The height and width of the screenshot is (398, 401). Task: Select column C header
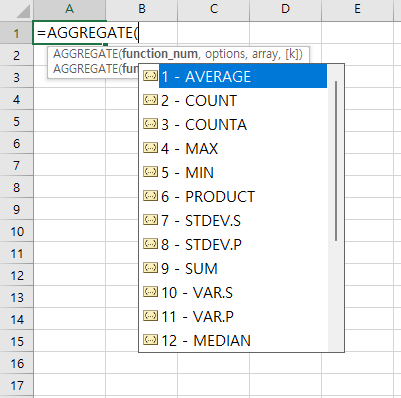click(x=214, y=9)
